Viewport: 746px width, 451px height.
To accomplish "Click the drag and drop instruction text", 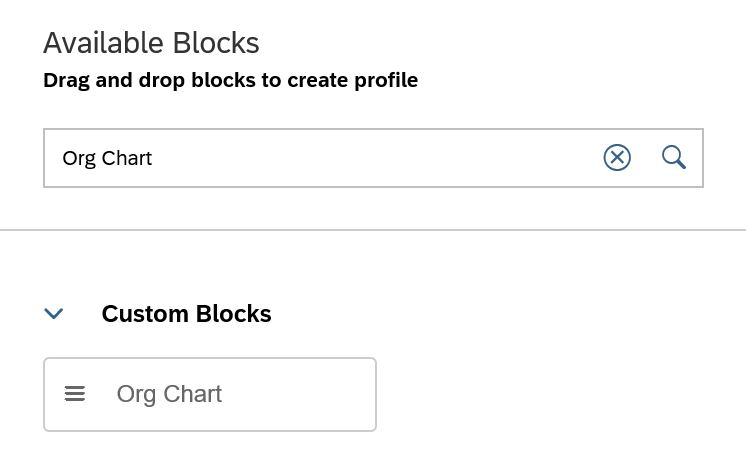I will [231, 80].
